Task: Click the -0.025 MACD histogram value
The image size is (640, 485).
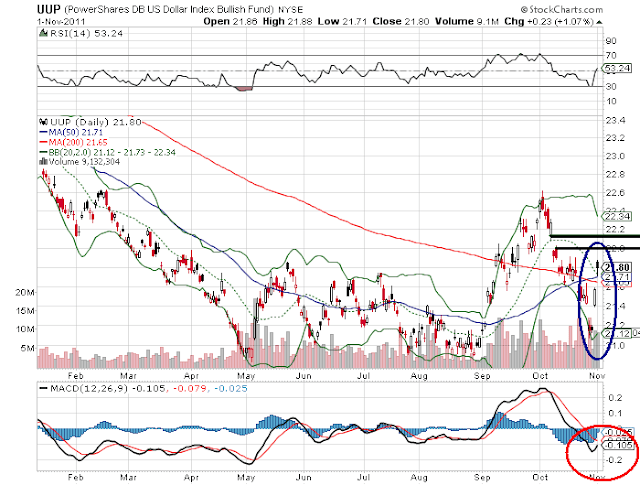Action: coord(231,389)
